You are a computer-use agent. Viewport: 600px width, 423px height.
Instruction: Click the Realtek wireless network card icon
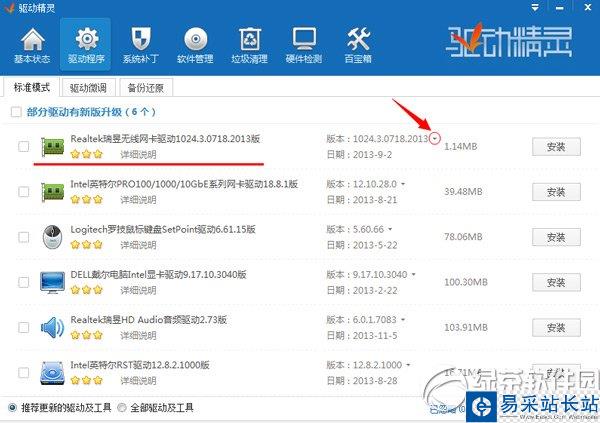[53, 146]
